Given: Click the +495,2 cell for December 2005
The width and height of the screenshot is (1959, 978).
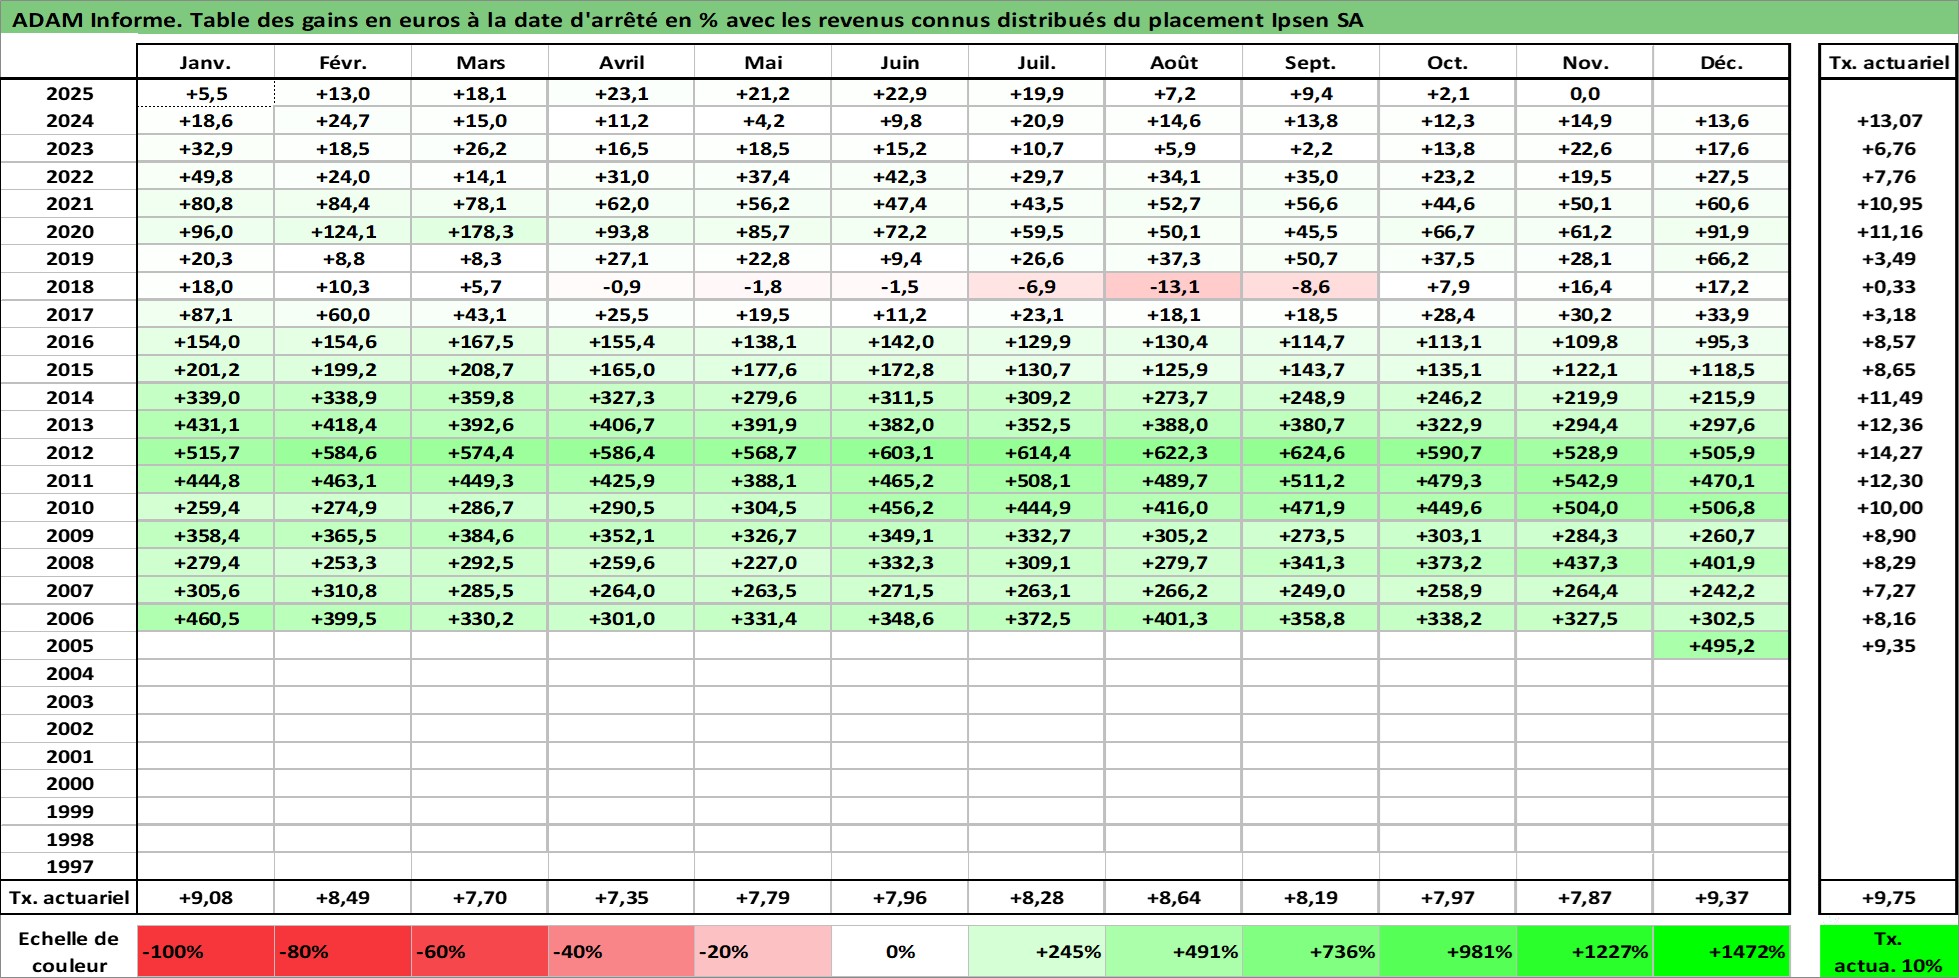Looking at the screenshot, I should (1721, 645).
